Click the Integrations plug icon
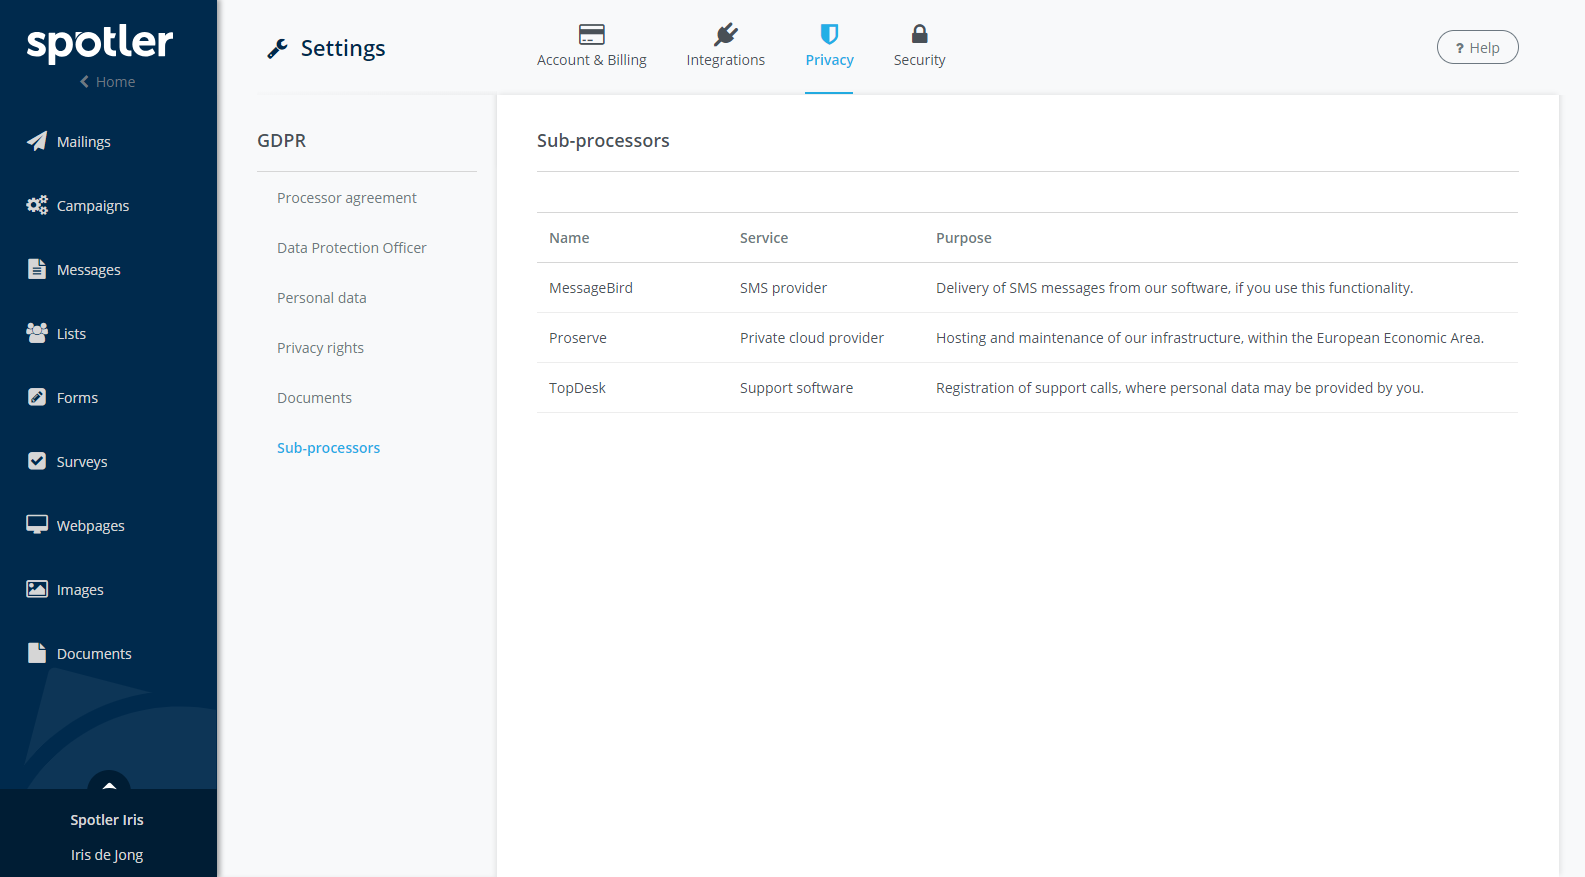The width and height of the screenshot is (1585, 877). (x=725, y=35)
